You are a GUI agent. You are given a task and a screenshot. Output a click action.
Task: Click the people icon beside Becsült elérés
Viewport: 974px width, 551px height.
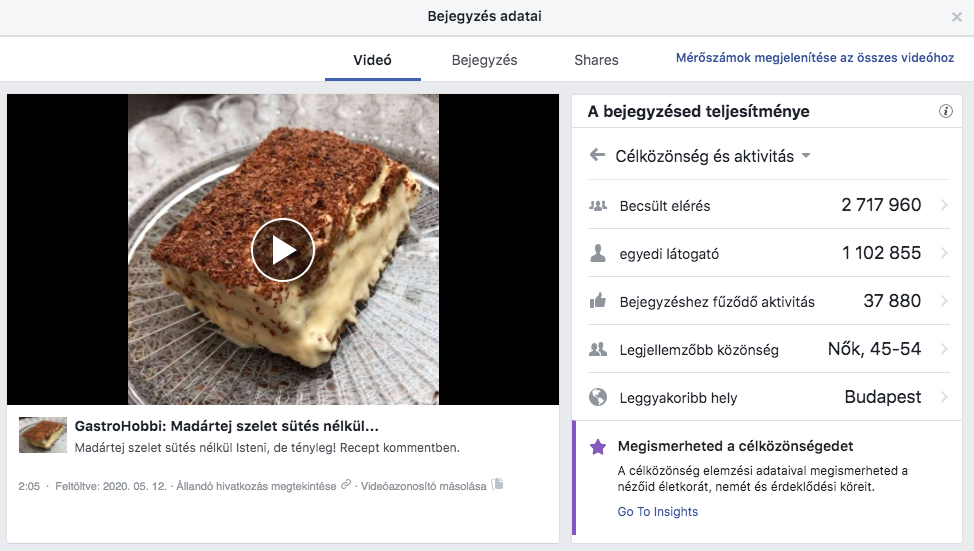(x=598, y=205)
